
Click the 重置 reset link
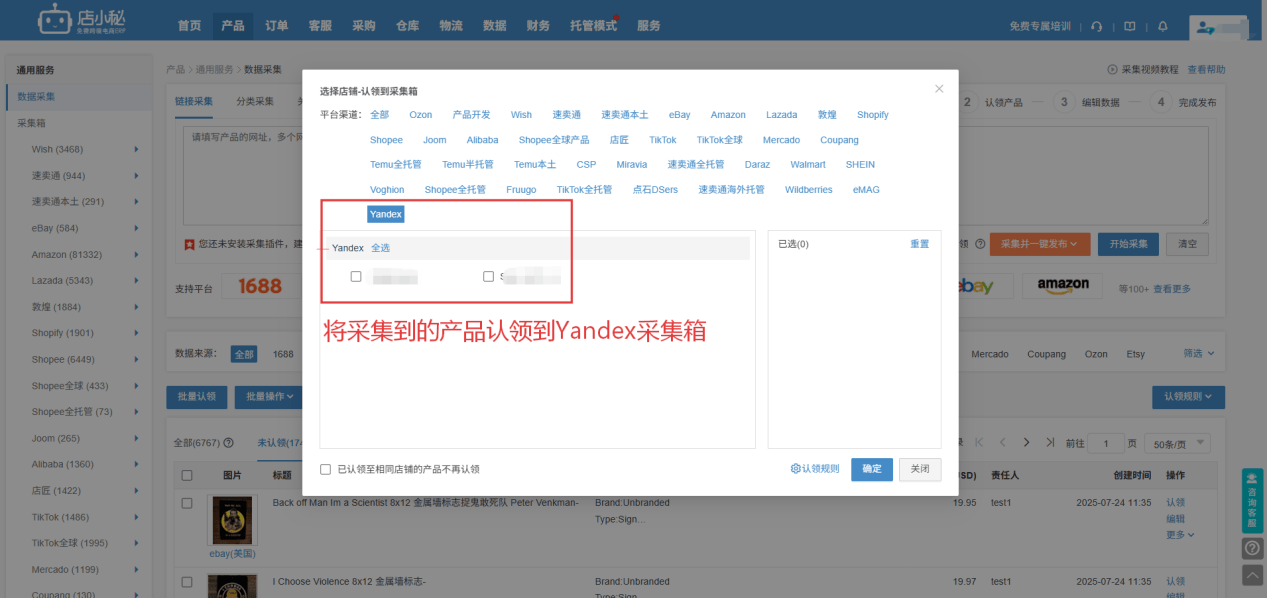pyautogui.click(x=919, y=244)
